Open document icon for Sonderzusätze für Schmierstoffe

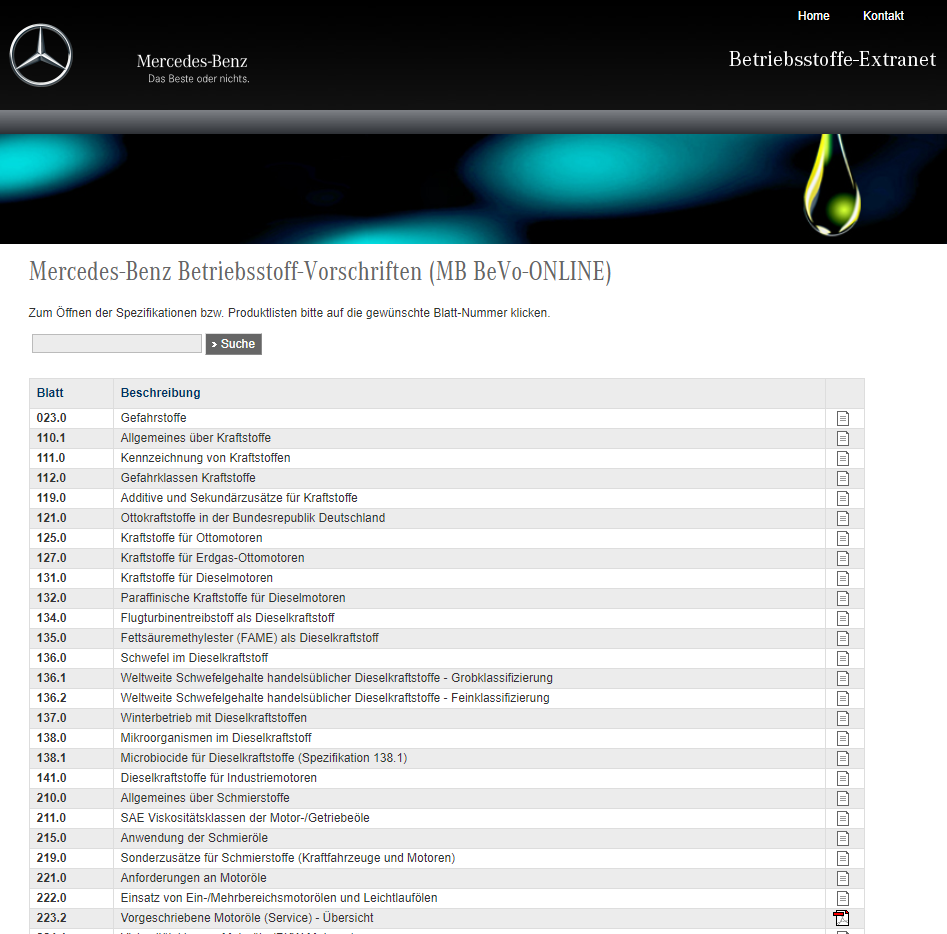(843, 858)
